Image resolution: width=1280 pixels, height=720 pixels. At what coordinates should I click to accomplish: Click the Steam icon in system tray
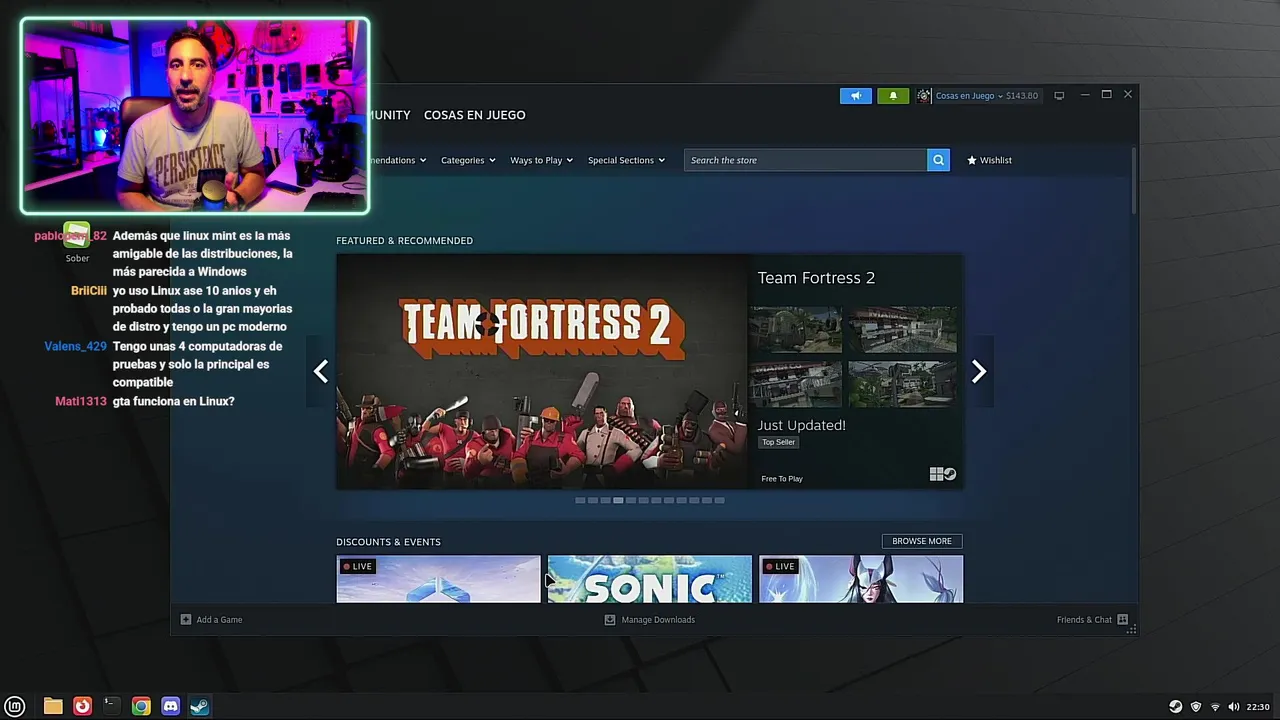point(1176,707)
